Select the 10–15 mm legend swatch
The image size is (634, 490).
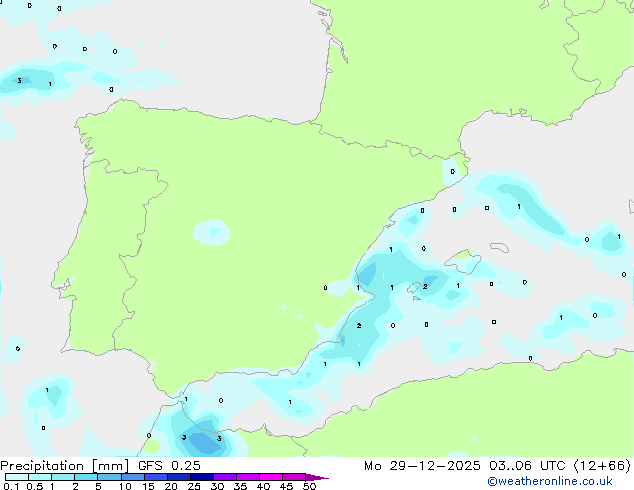pyautogui.click(x=133, y=477)
